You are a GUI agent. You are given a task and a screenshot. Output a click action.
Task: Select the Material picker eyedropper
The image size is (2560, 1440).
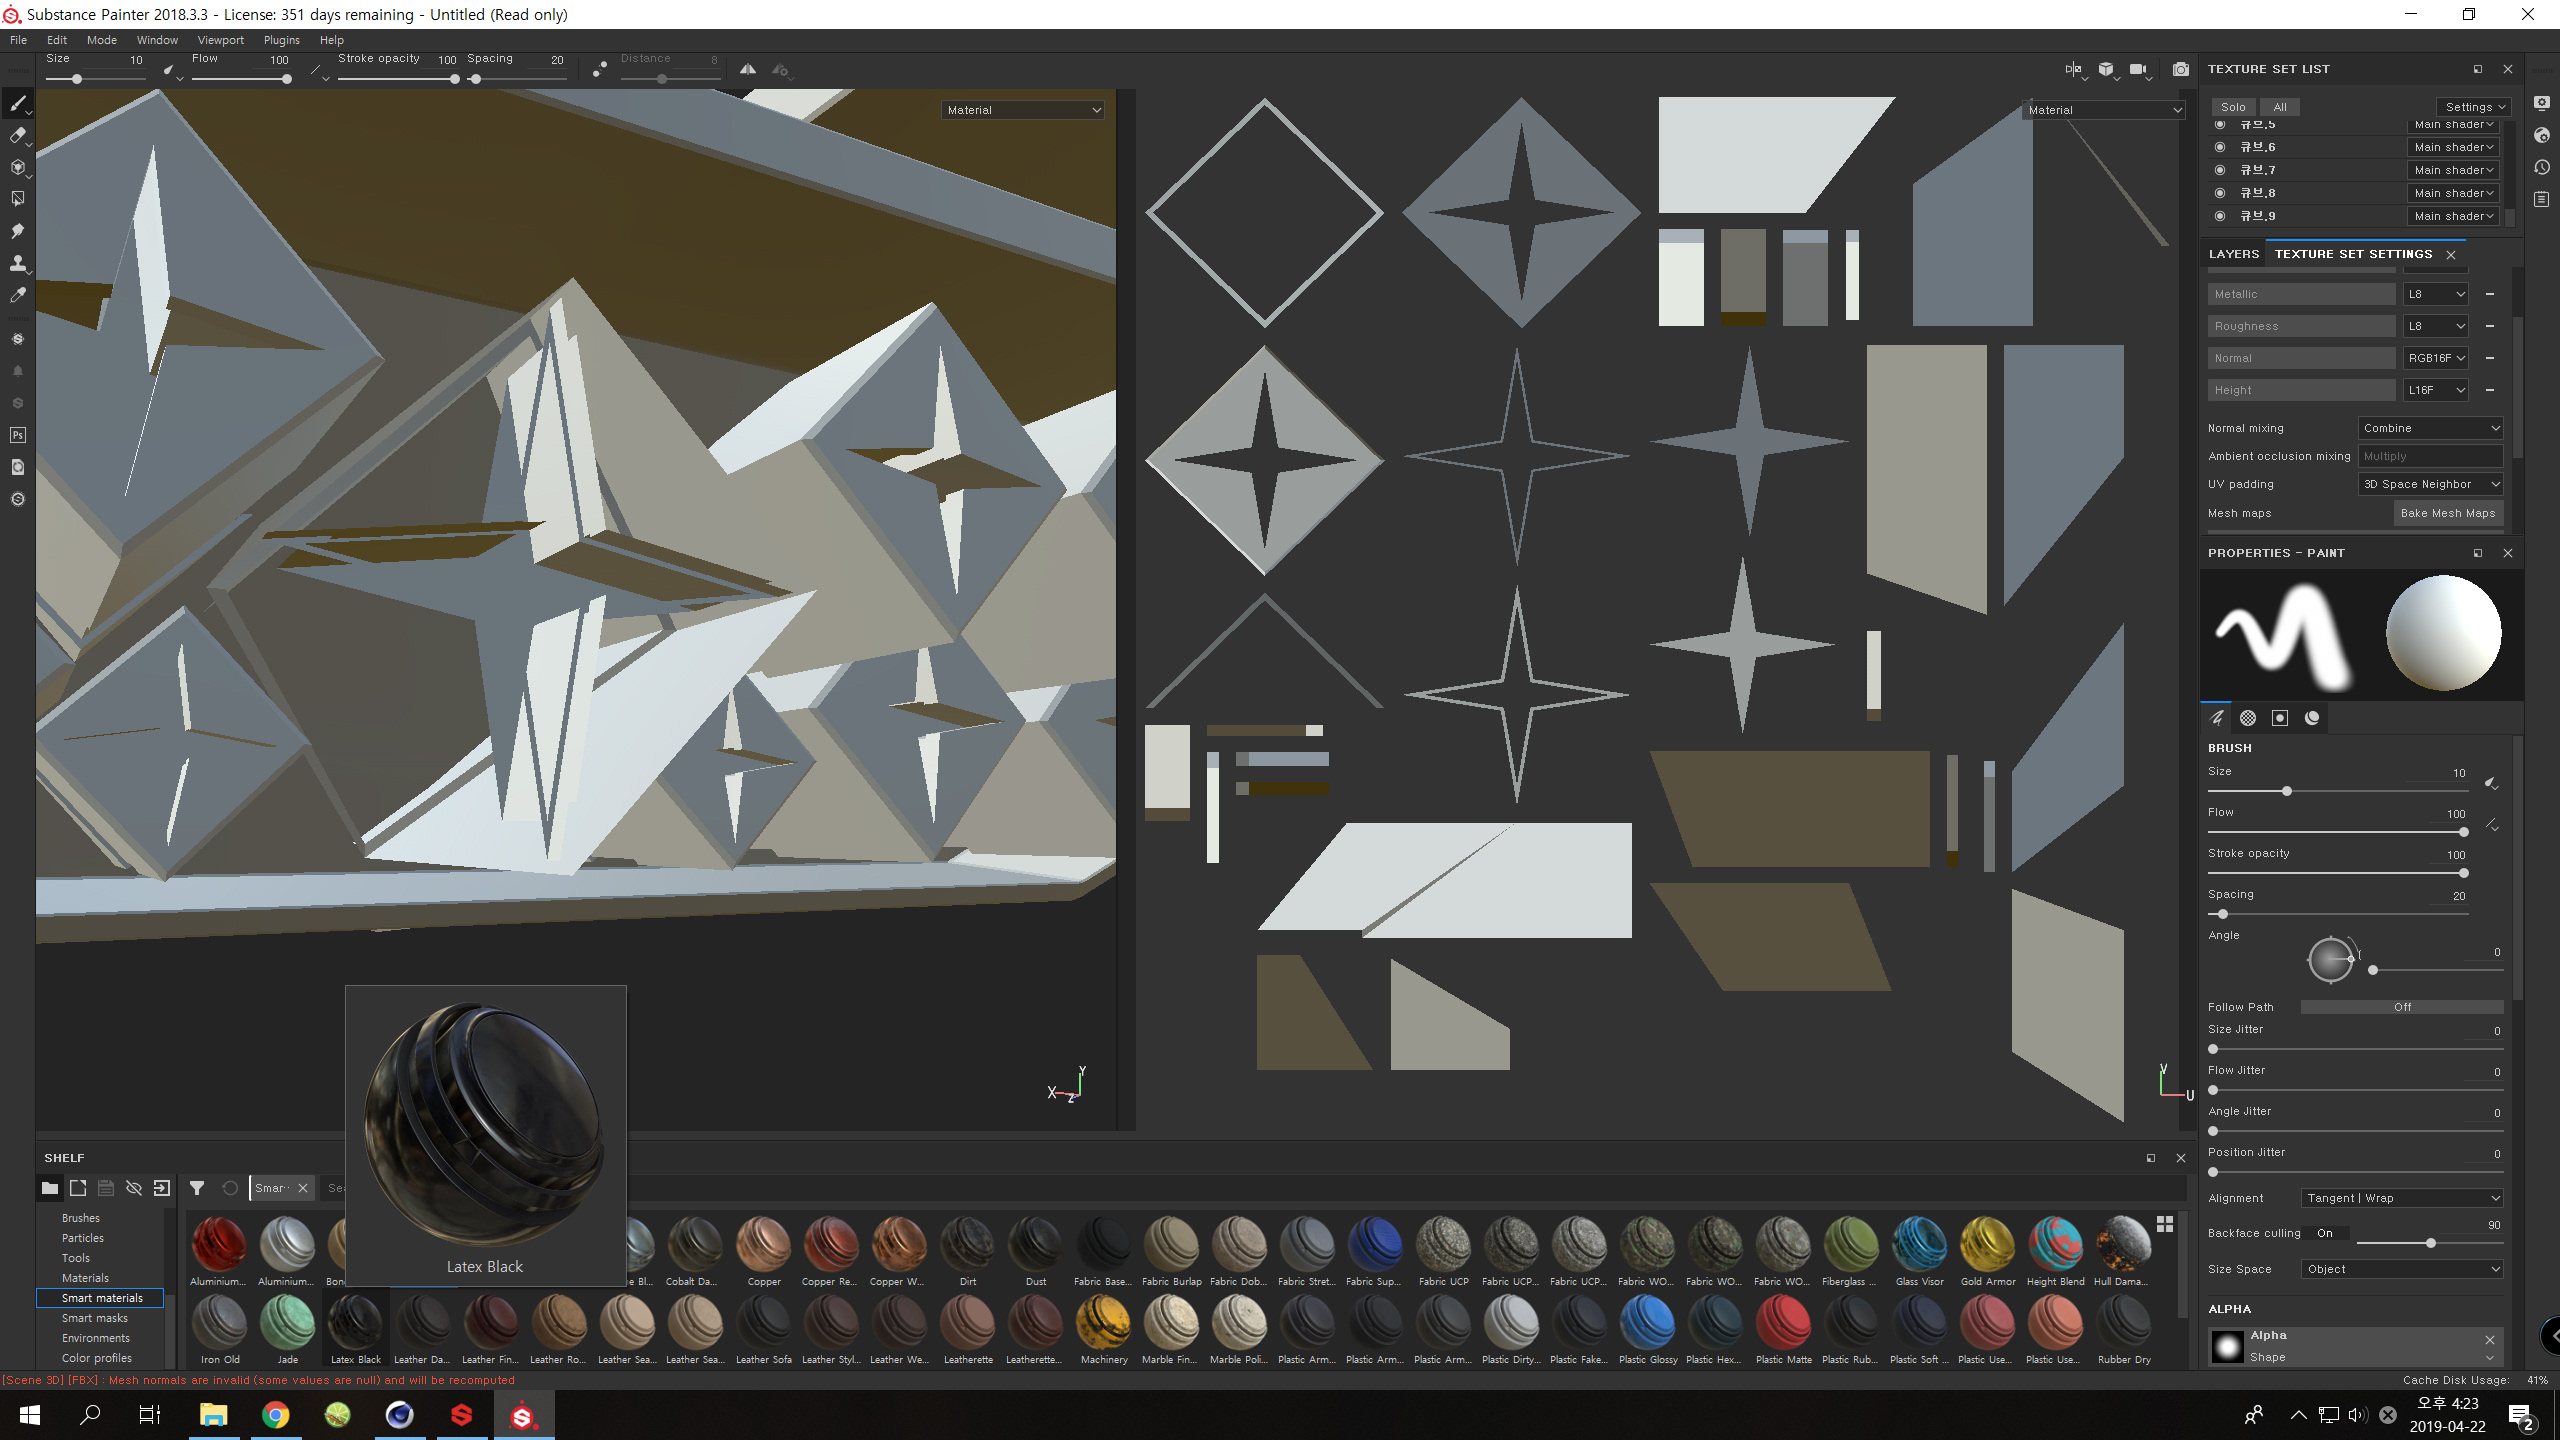click(18, 295)
